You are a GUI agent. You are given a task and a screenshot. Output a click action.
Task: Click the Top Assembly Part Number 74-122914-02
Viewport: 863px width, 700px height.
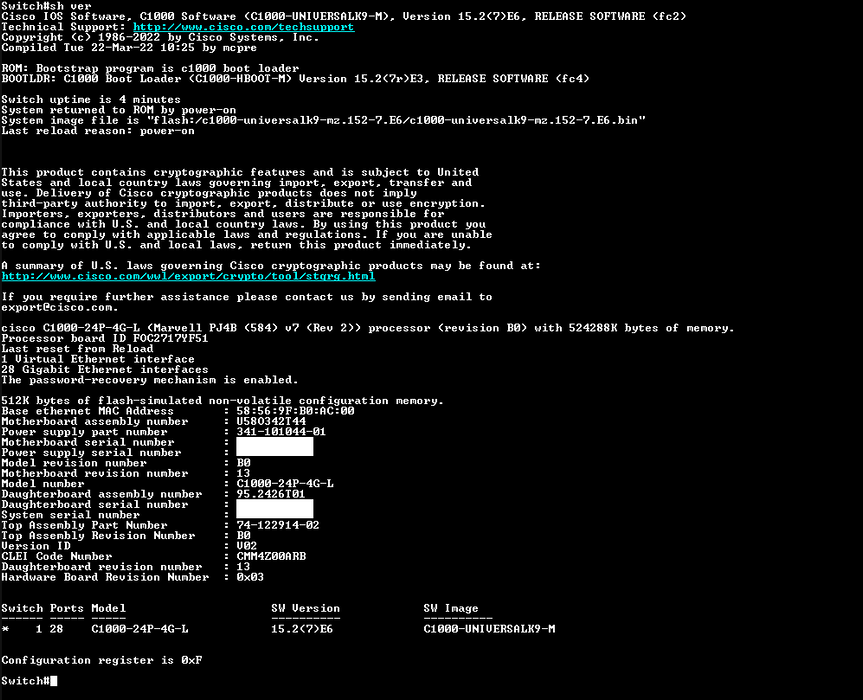click(x=278, y=526)
